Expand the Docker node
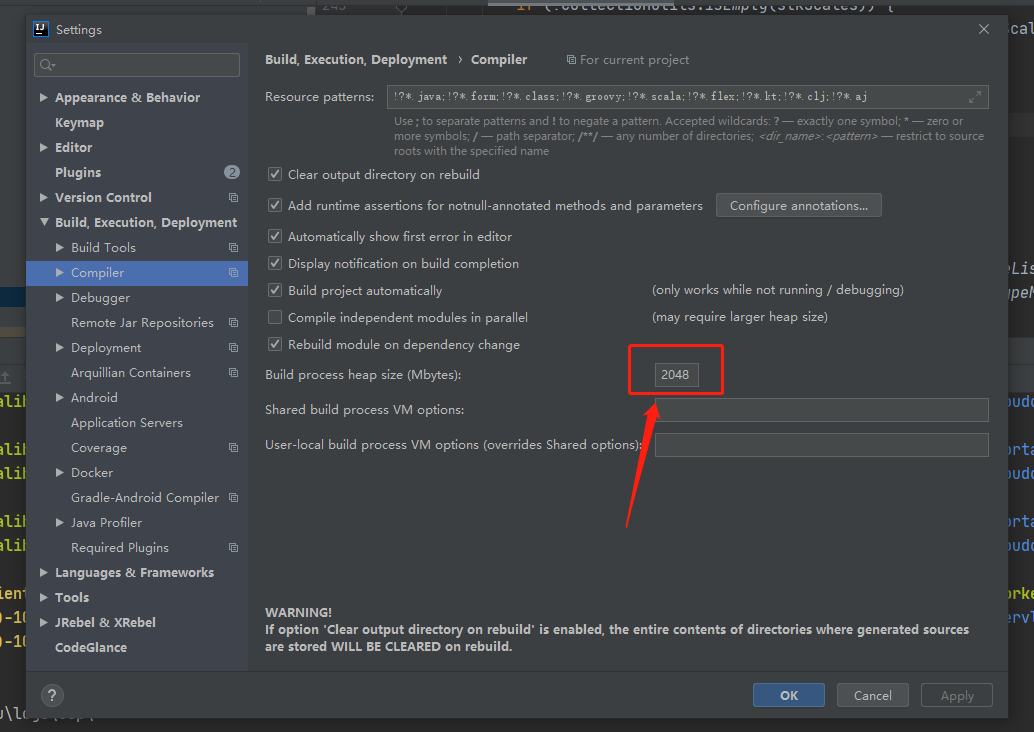This screenshot has width=1034, height=732. tap(59, 472)
